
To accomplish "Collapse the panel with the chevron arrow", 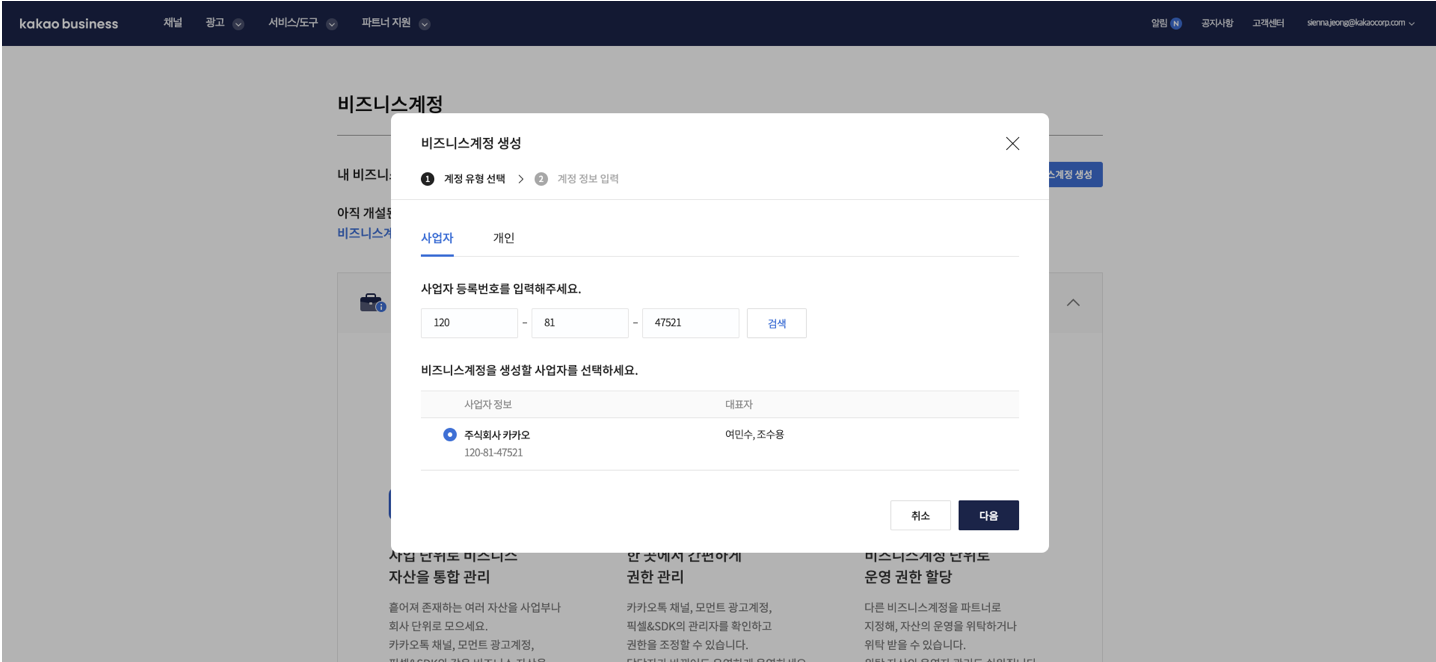I will pos(1073,302).
